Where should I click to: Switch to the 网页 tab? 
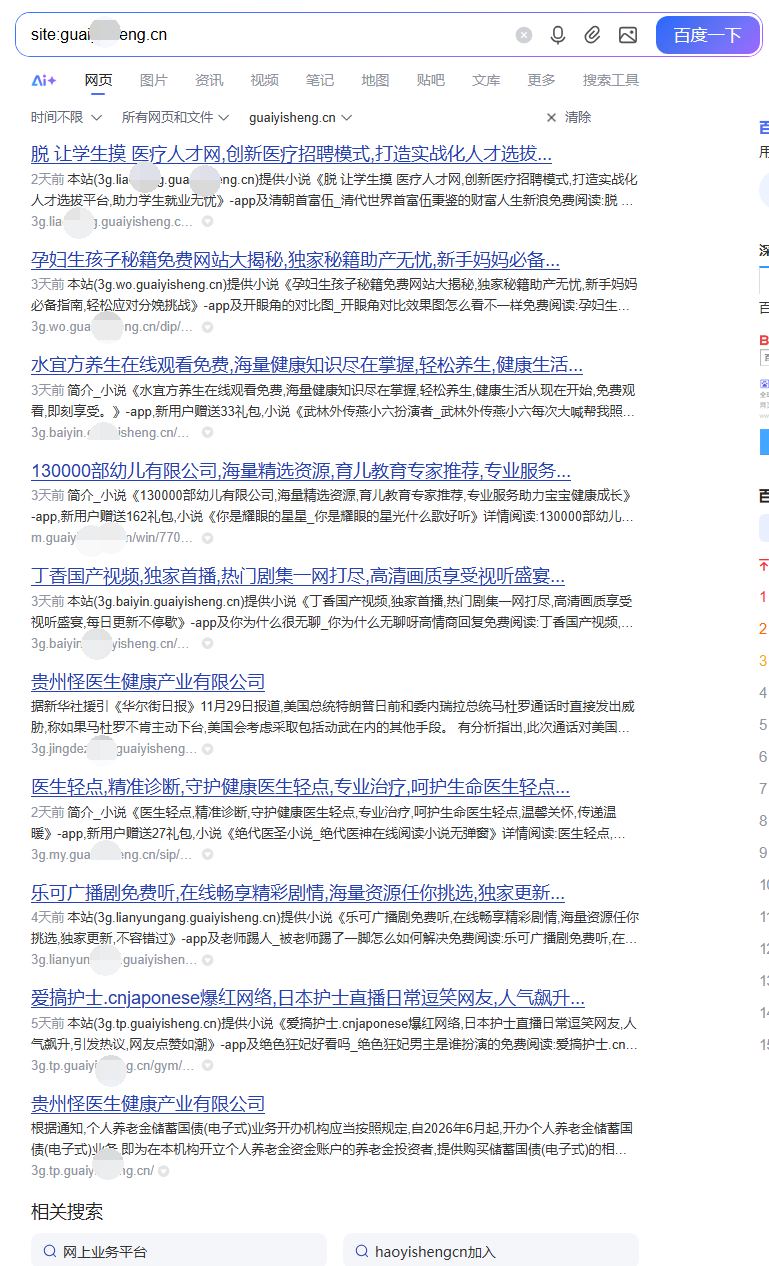pos(98,80)
